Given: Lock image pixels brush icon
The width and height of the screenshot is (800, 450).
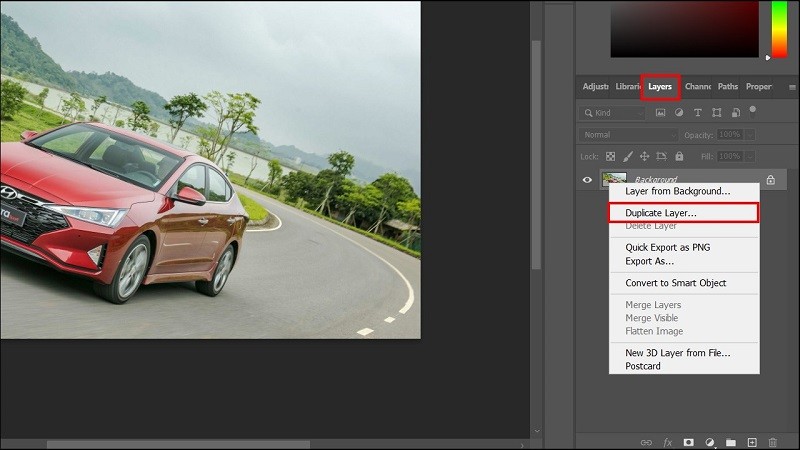Looking at the screenshot, I should (628, 156).
